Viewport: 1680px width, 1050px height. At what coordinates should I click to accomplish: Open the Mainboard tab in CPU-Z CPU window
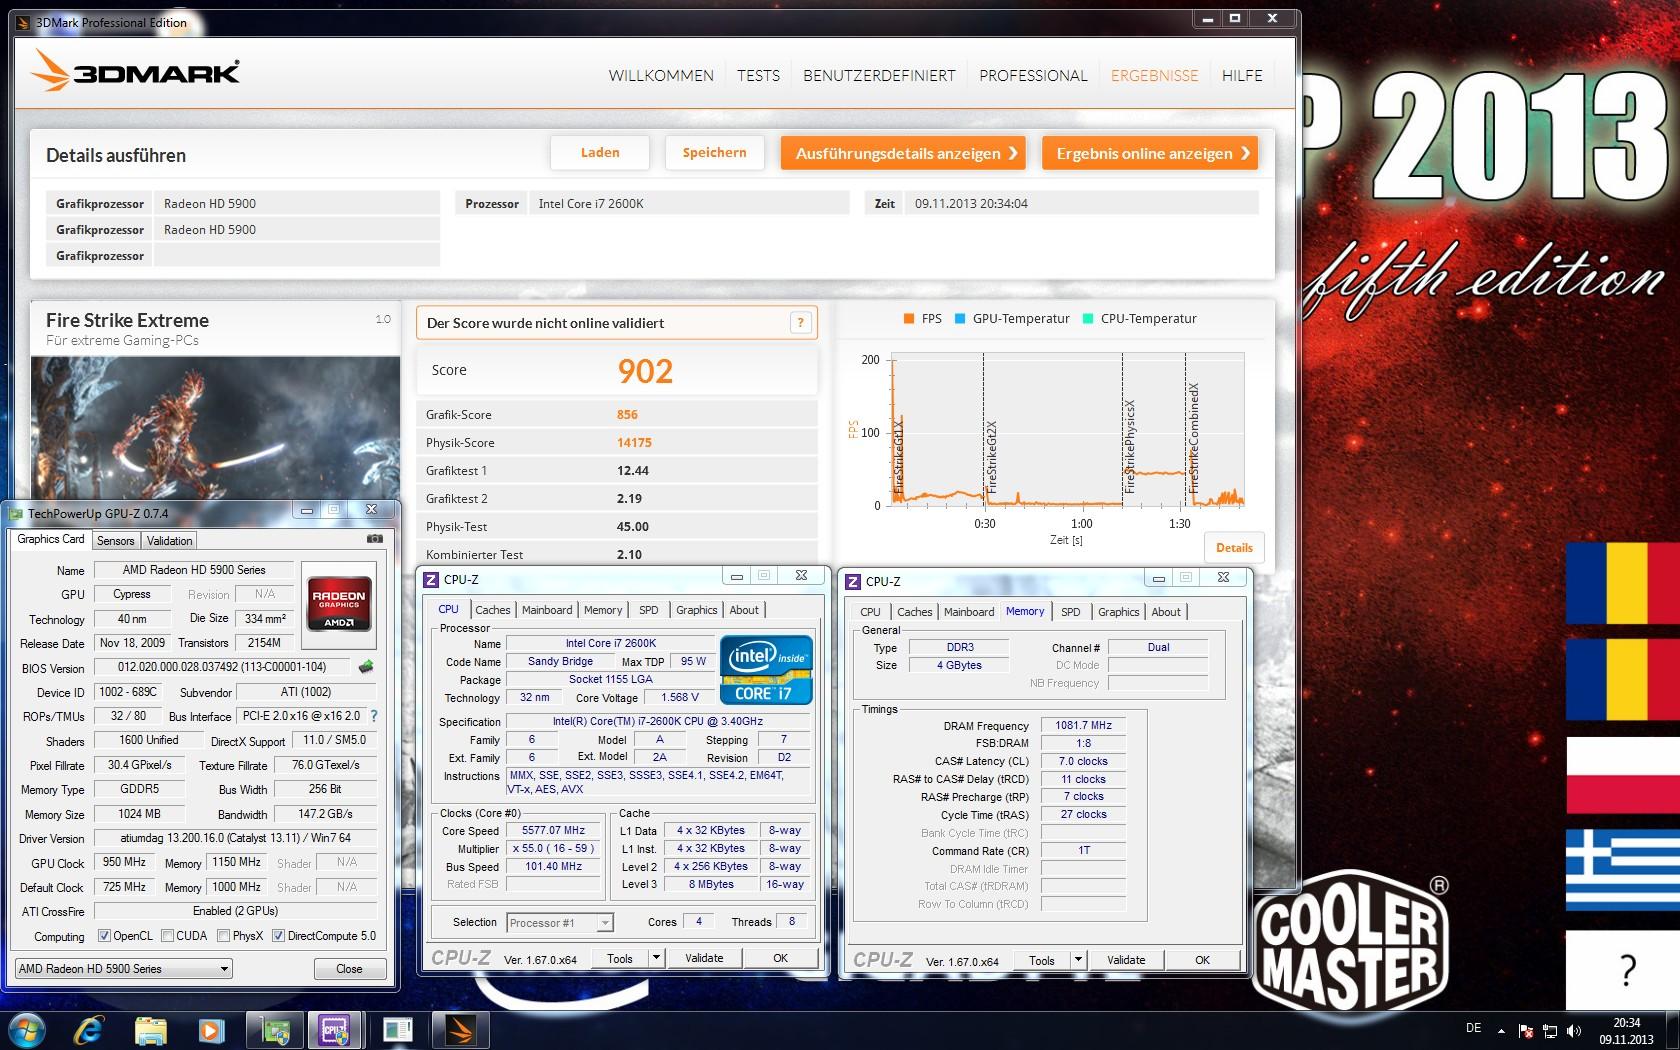point(547,610)
